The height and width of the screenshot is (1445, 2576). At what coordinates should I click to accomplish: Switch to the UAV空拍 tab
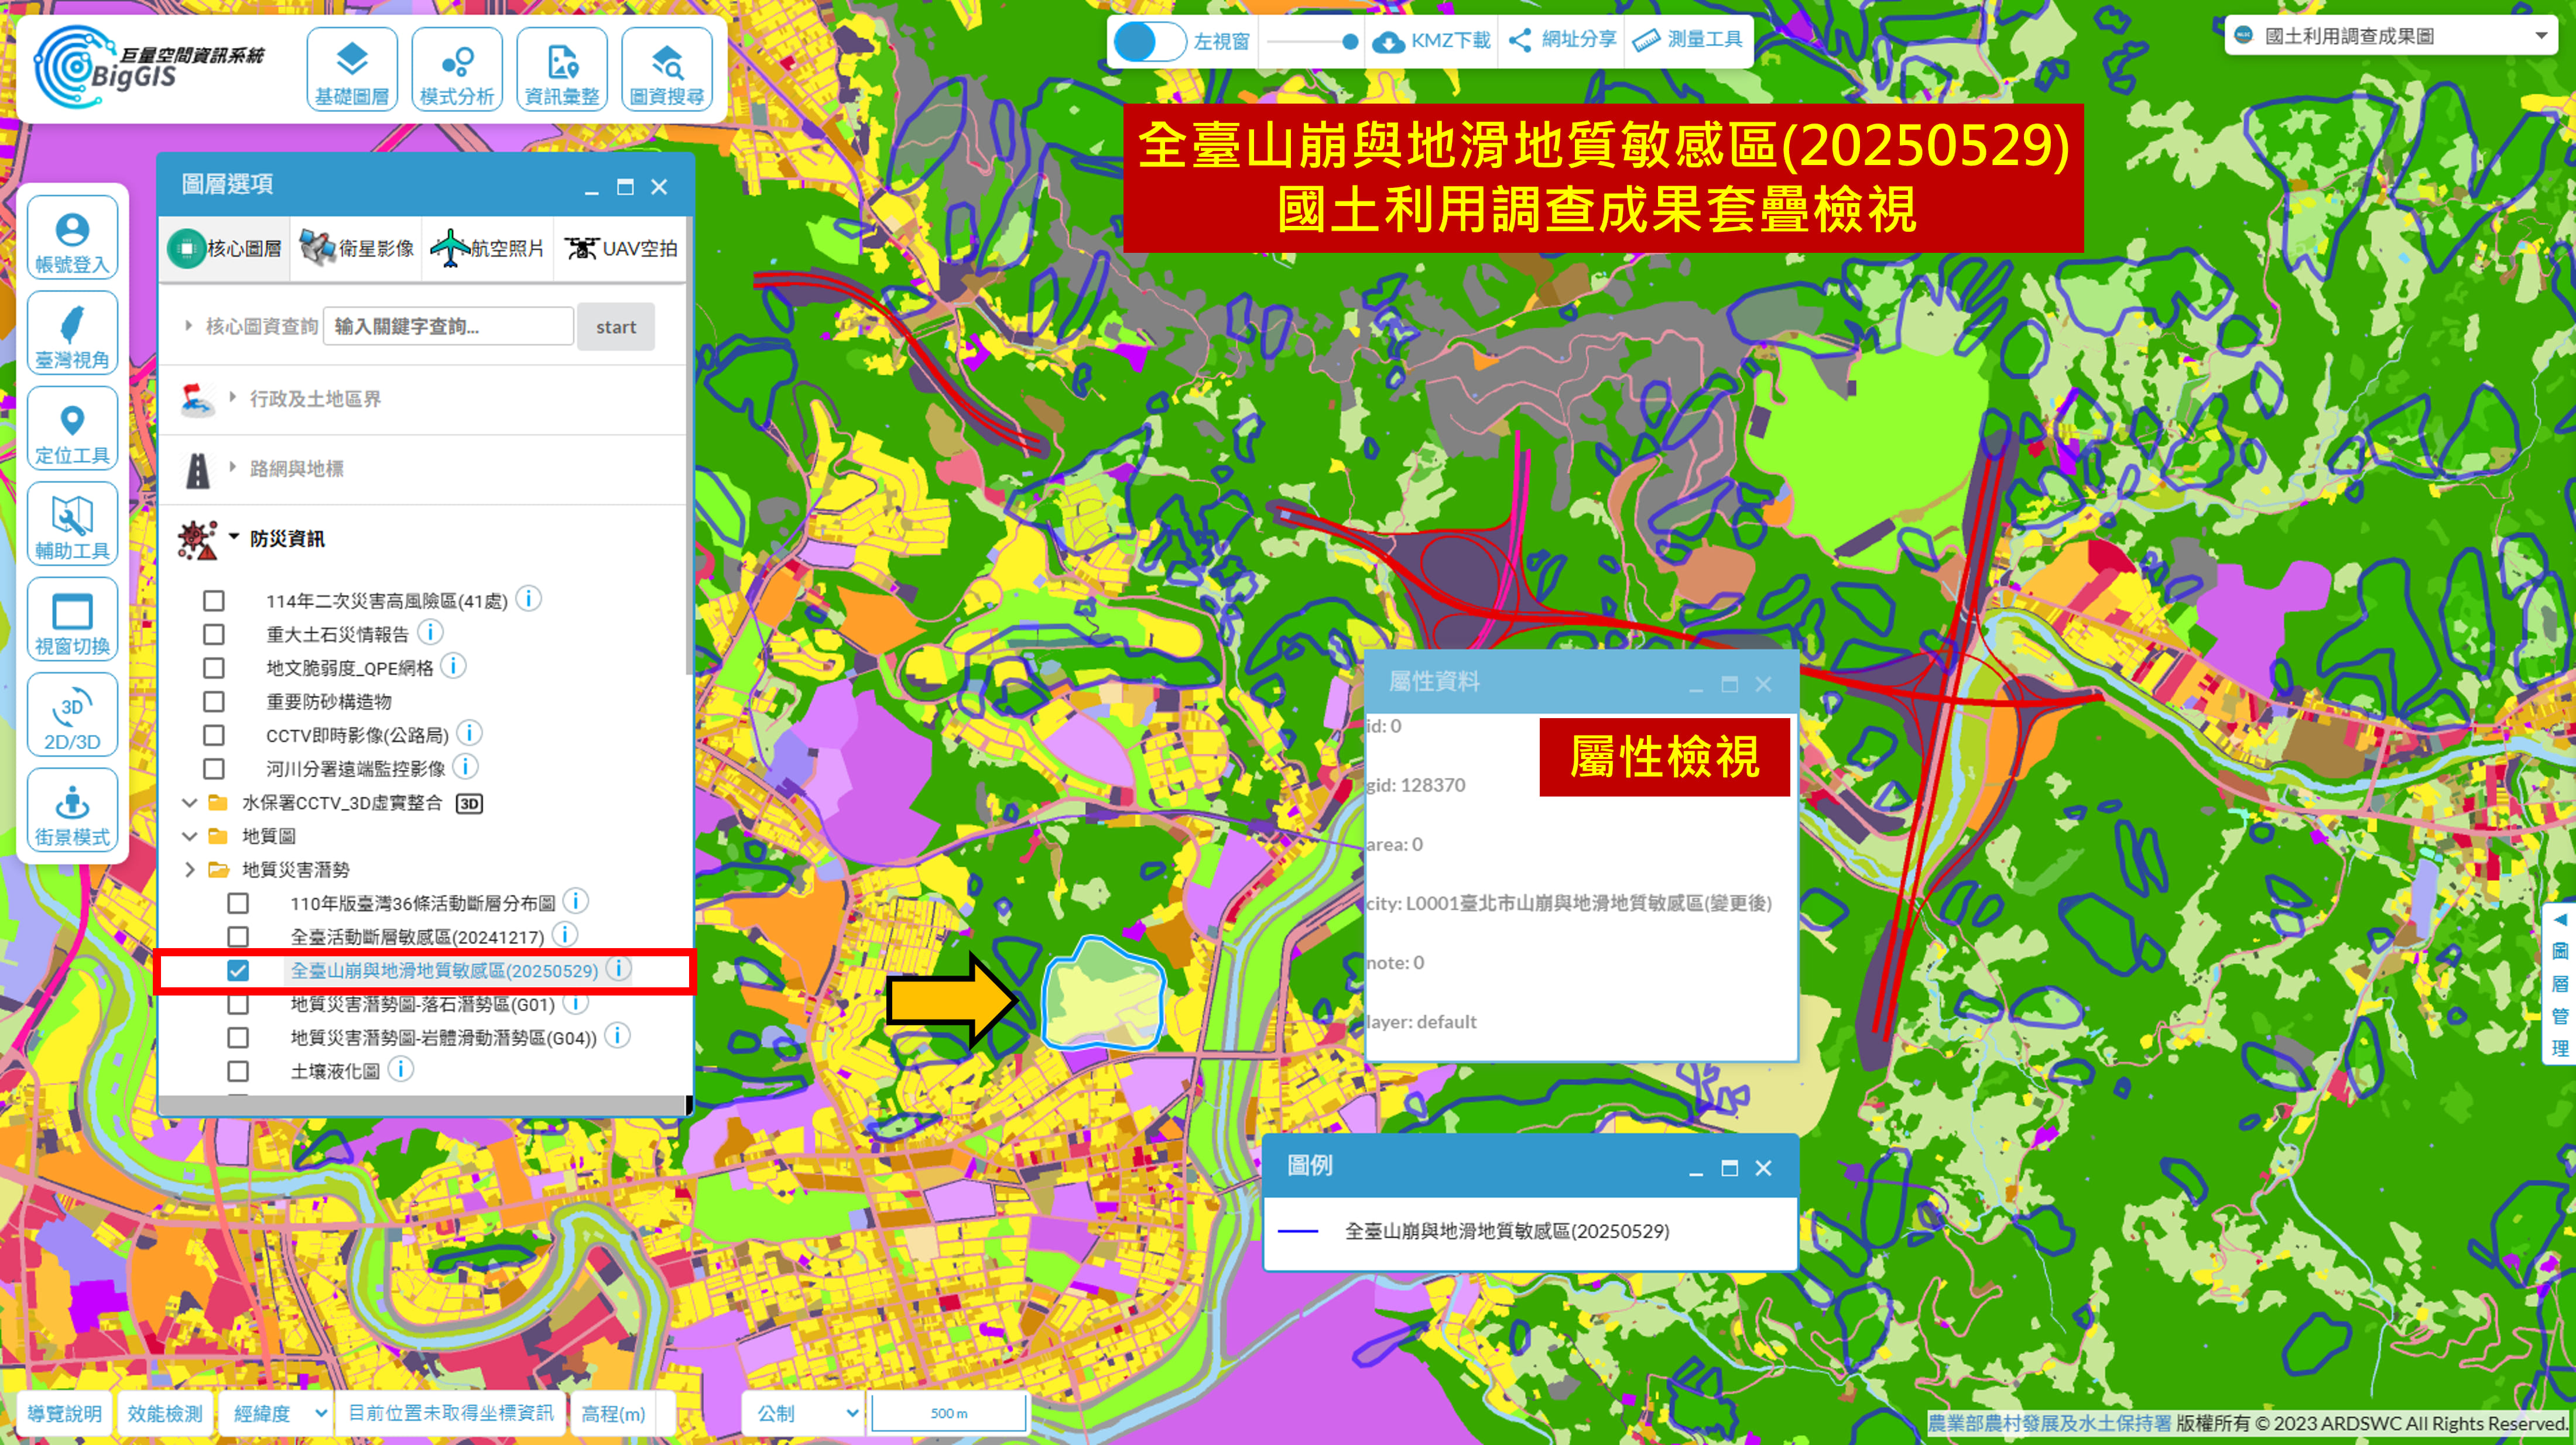[621, 248]
